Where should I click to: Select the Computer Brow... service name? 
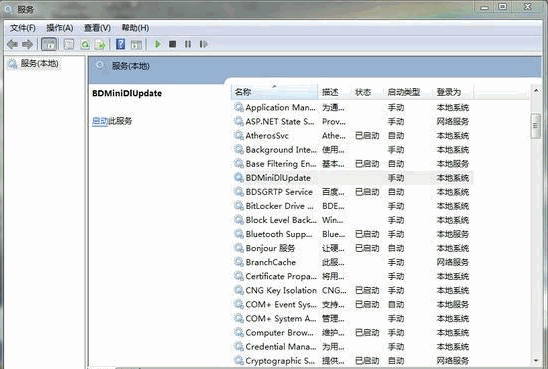[x=280, y=333]
